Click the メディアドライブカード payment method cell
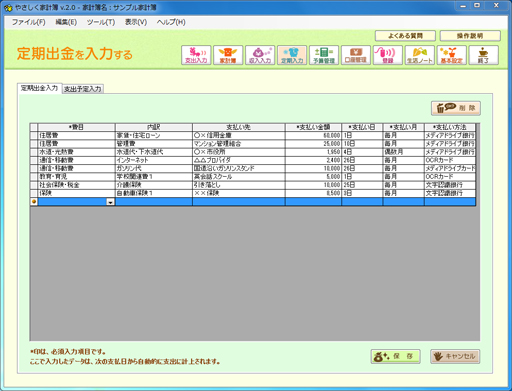Viewport: 512px width, 391px height. [x=450, y=168]
